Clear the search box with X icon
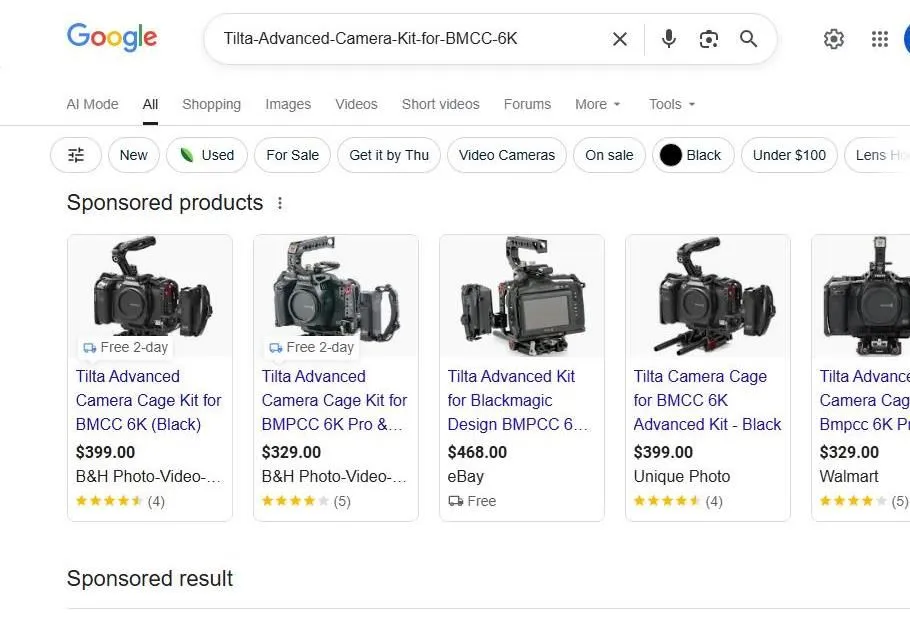Screen dimensions: 910x620 pos(620,39)
